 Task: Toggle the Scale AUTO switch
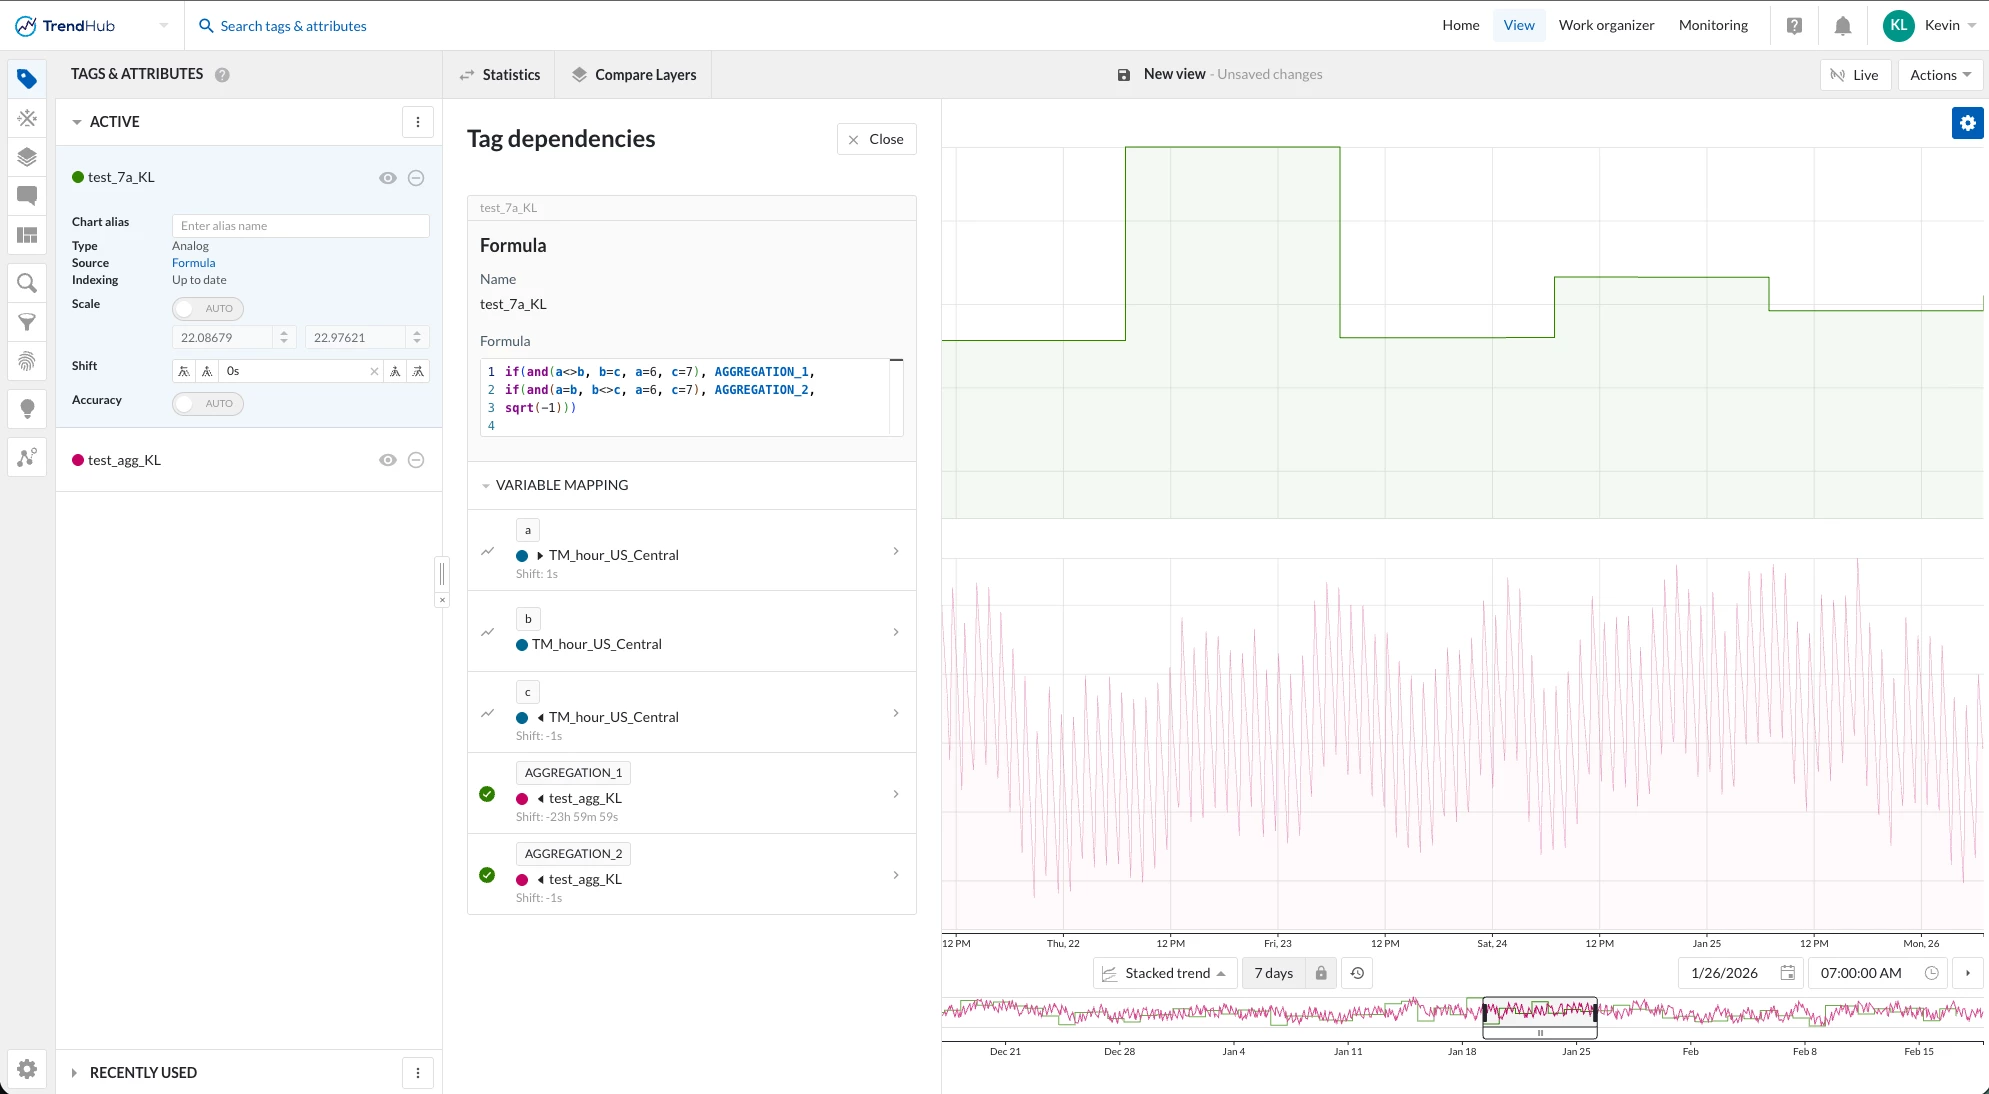pos(207,308)
